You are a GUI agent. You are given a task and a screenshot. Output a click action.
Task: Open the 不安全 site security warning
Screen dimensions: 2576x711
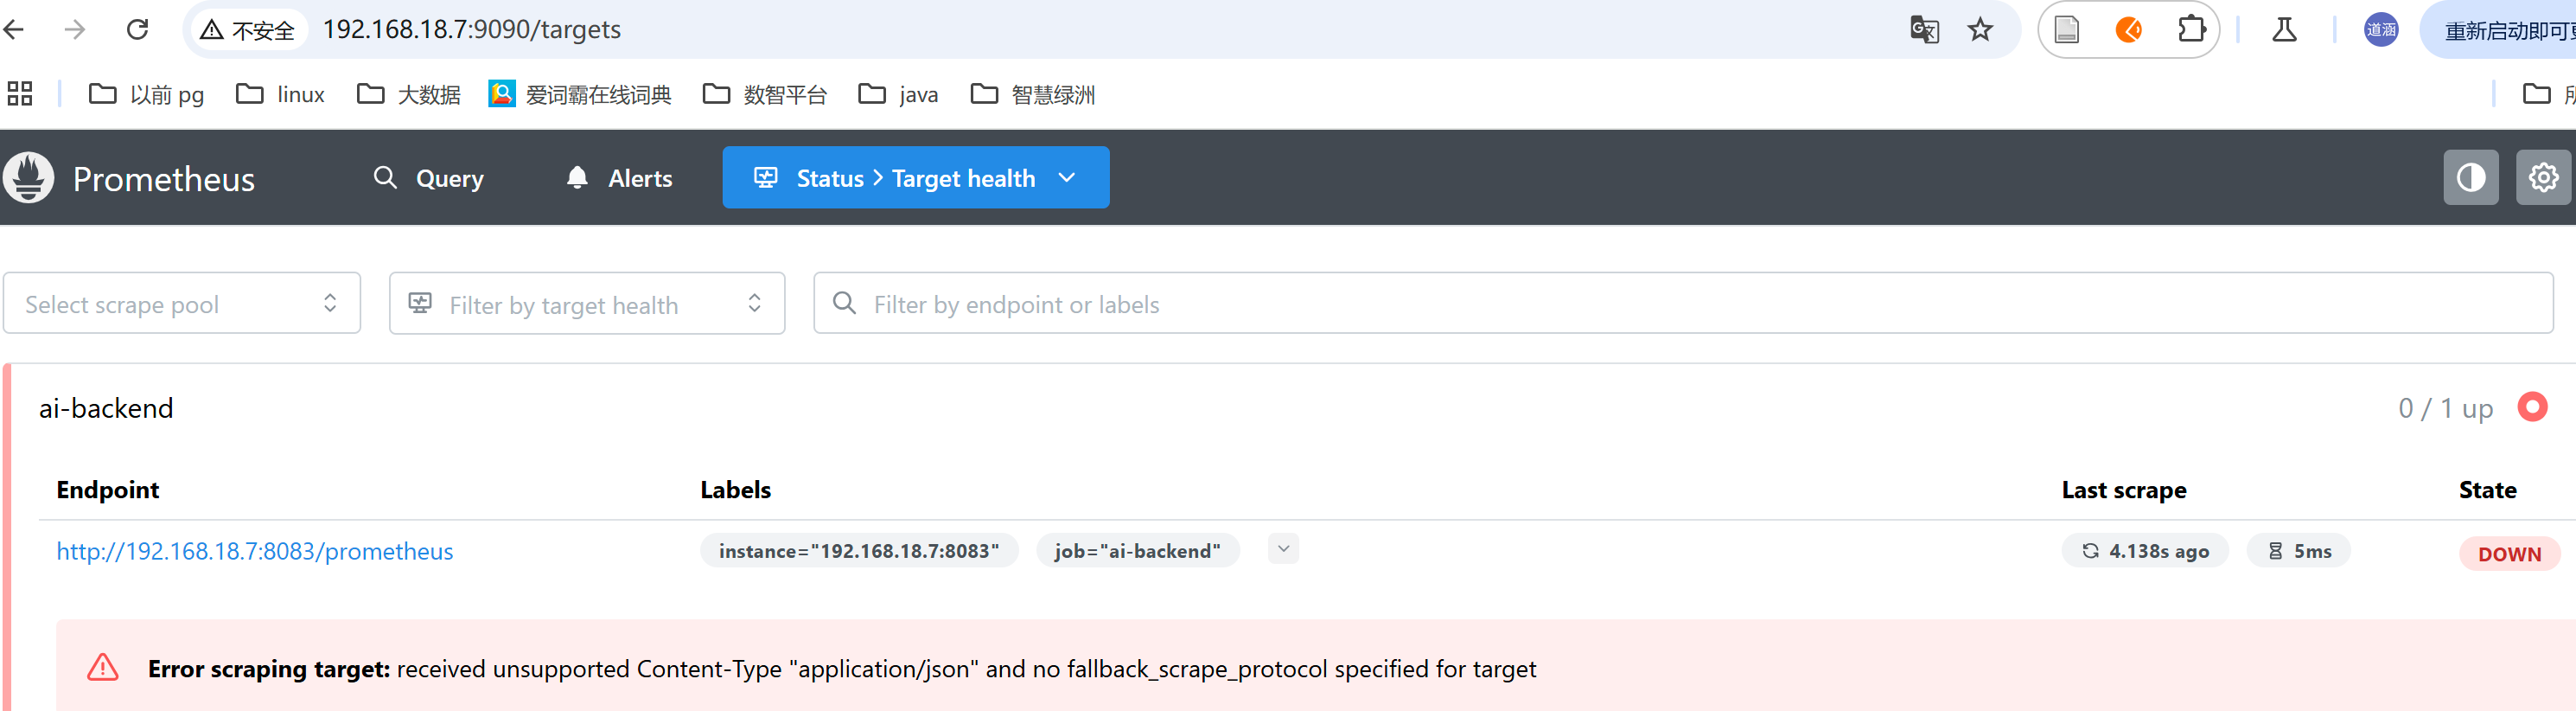coord(248,30)
